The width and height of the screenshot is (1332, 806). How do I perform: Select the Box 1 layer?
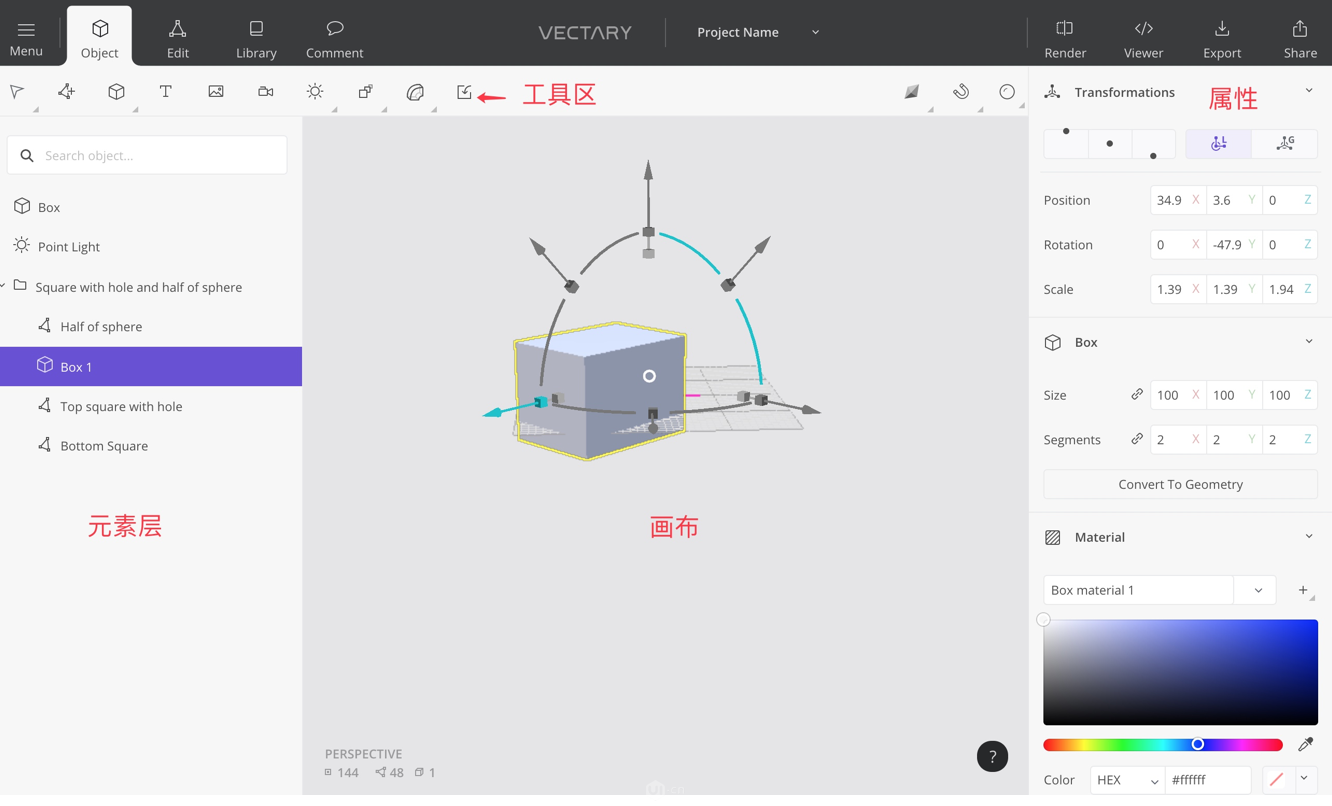151,366
